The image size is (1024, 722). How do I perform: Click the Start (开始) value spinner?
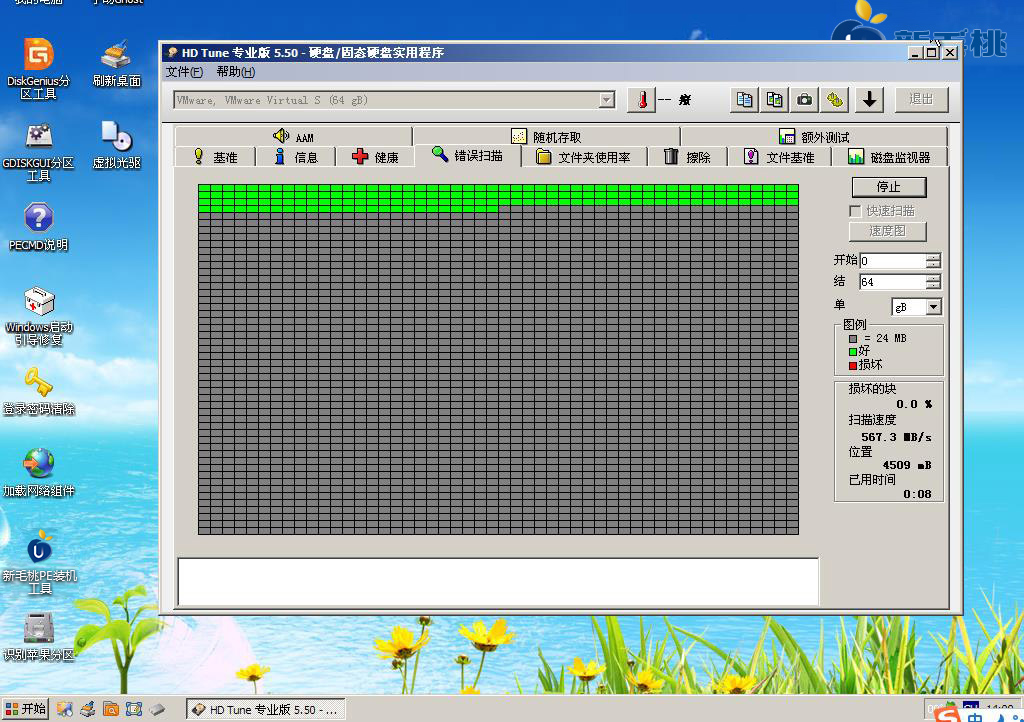(933, 261)
